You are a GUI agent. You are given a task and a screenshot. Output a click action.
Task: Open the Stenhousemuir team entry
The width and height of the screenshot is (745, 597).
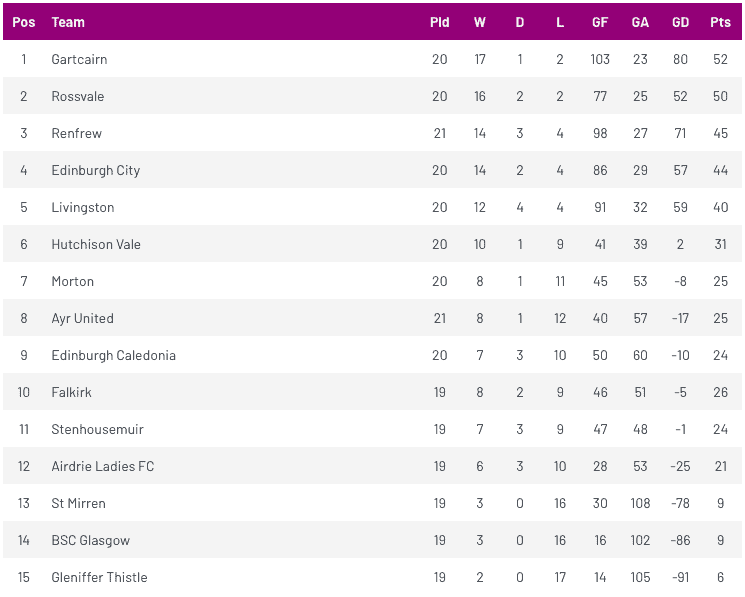[x=98, y=429]
